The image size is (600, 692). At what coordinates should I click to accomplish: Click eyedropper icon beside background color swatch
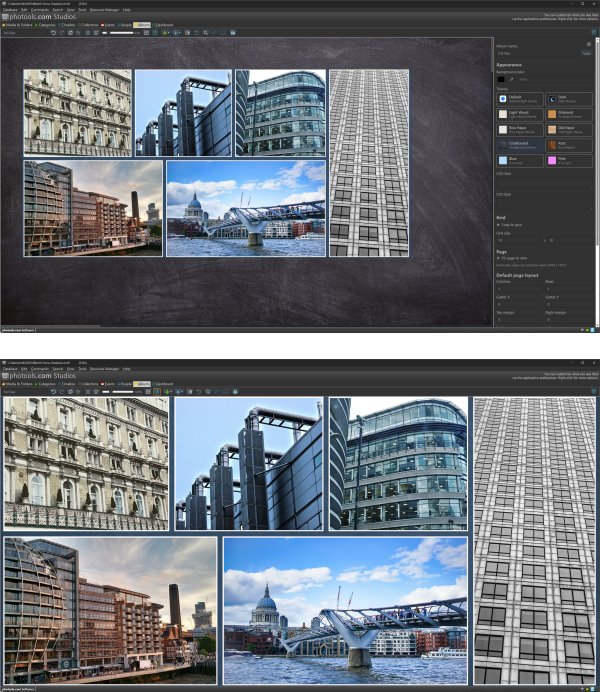point(511,79)
